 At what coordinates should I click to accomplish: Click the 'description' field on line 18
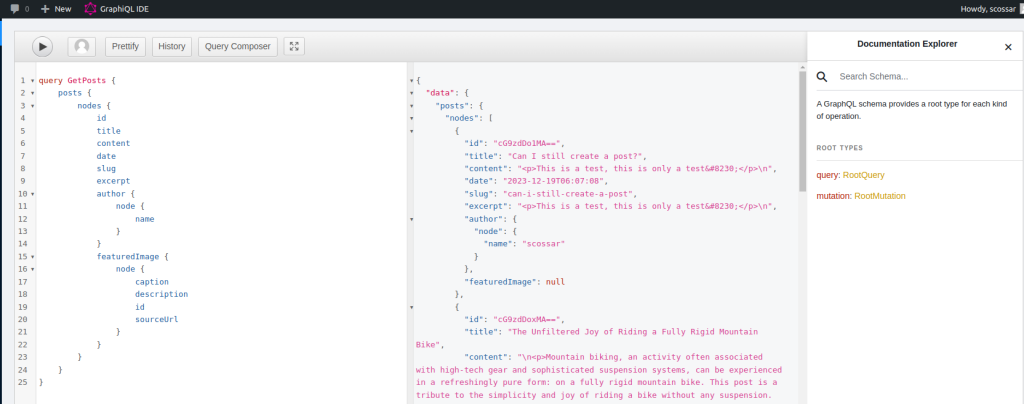click(x=161, y=294)
